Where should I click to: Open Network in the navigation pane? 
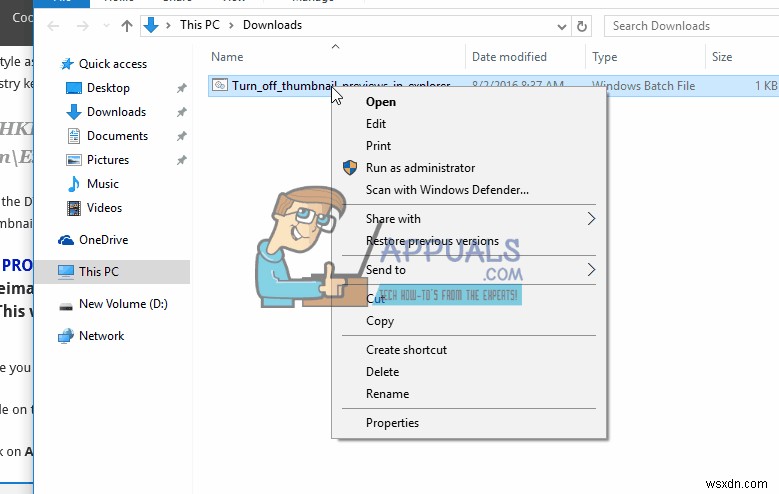[101, 336]
